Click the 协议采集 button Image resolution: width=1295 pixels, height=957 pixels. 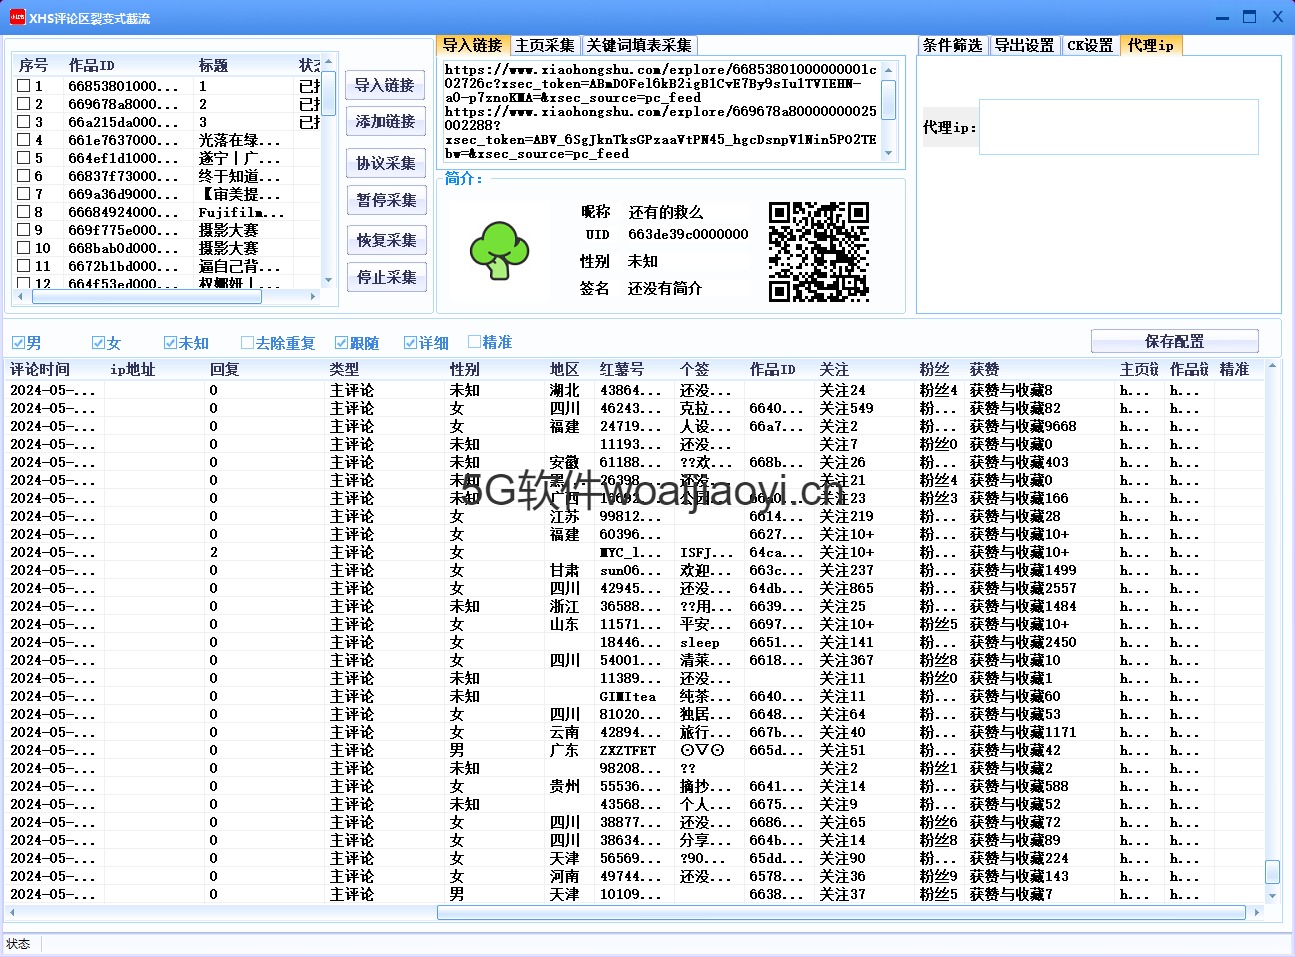tap(385, 163)
